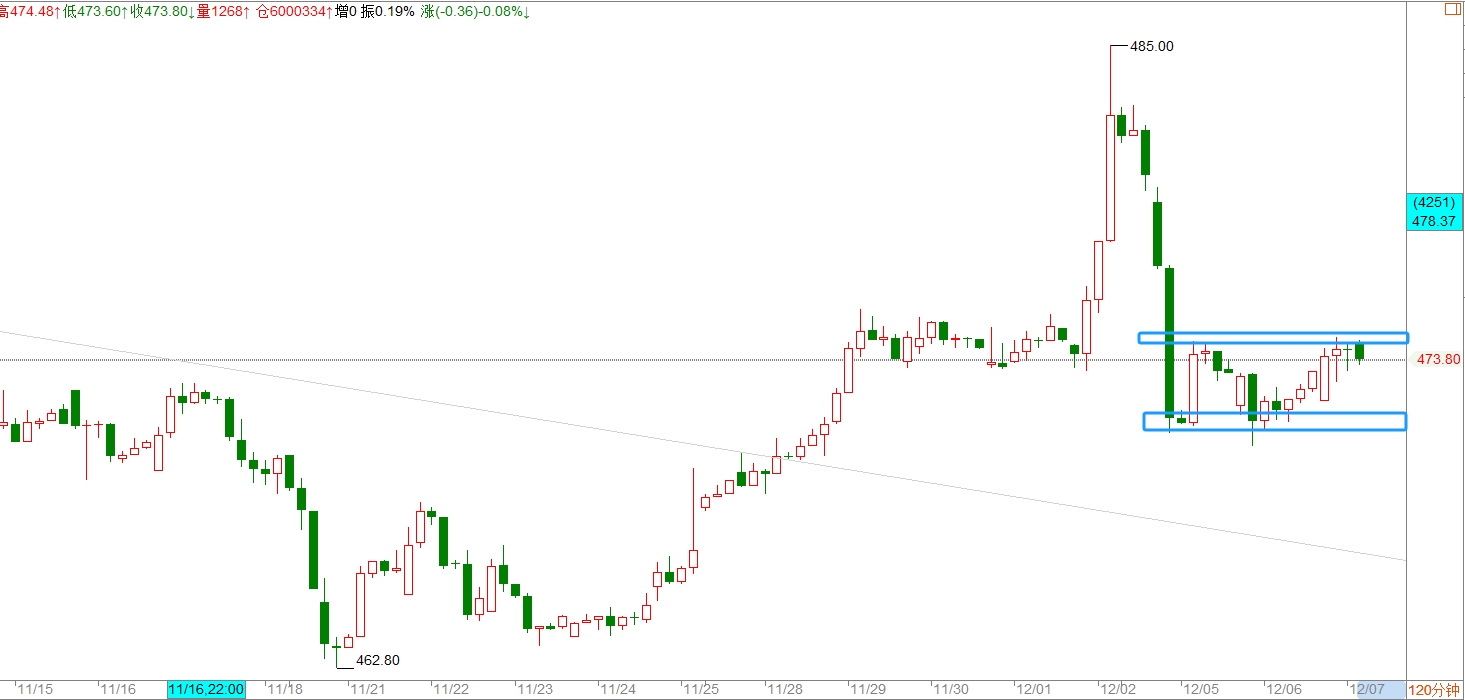The height and width of the screenshot is (700, 1465).
Task: Click the 12/02 date on the time axis
Action: click(x=1118, y=689)
